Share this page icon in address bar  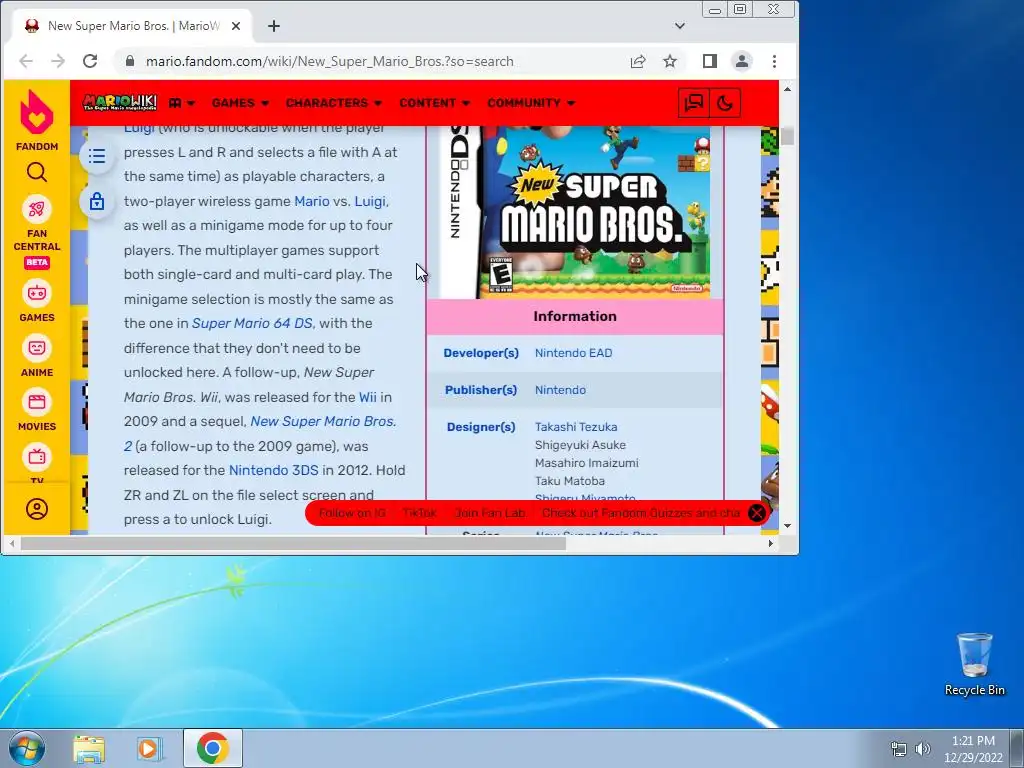638,61
